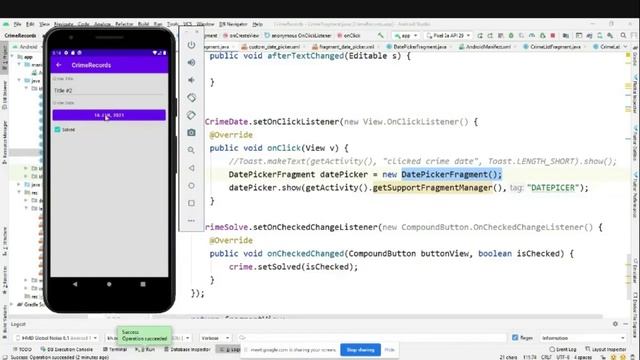This screenshot has height=360, width=640.
Task: Open the Logcat filter dropdown on the right
Action: pyautogui.click(x=583, y=338)
